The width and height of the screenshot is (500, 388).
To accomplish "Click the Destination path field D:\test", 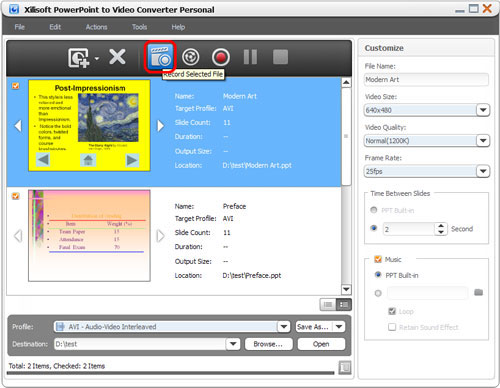I will (140, 344).
